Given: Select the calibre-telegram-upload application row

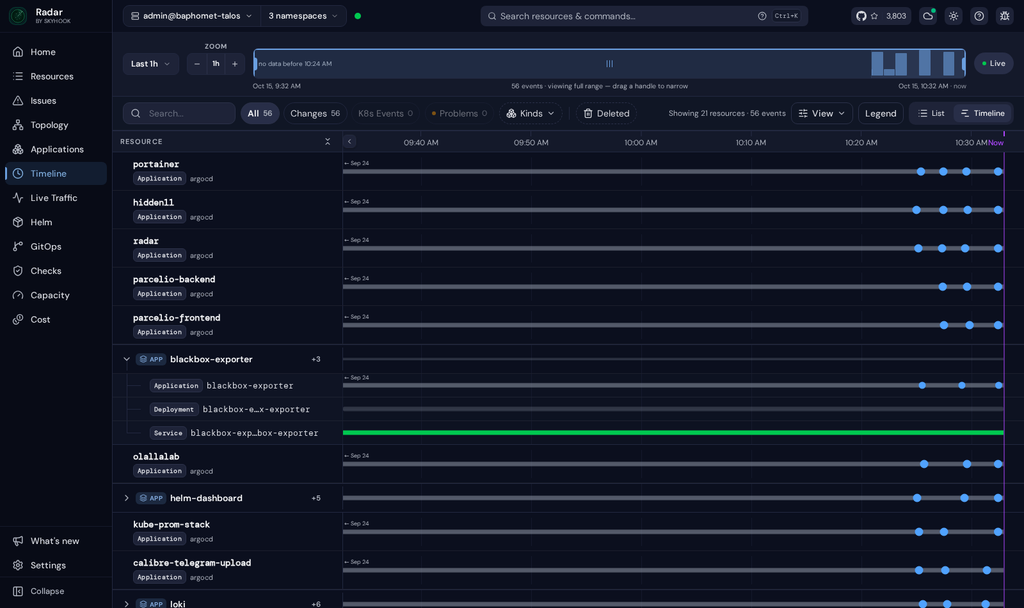Looking at the screenshot, I should point(227,570).
